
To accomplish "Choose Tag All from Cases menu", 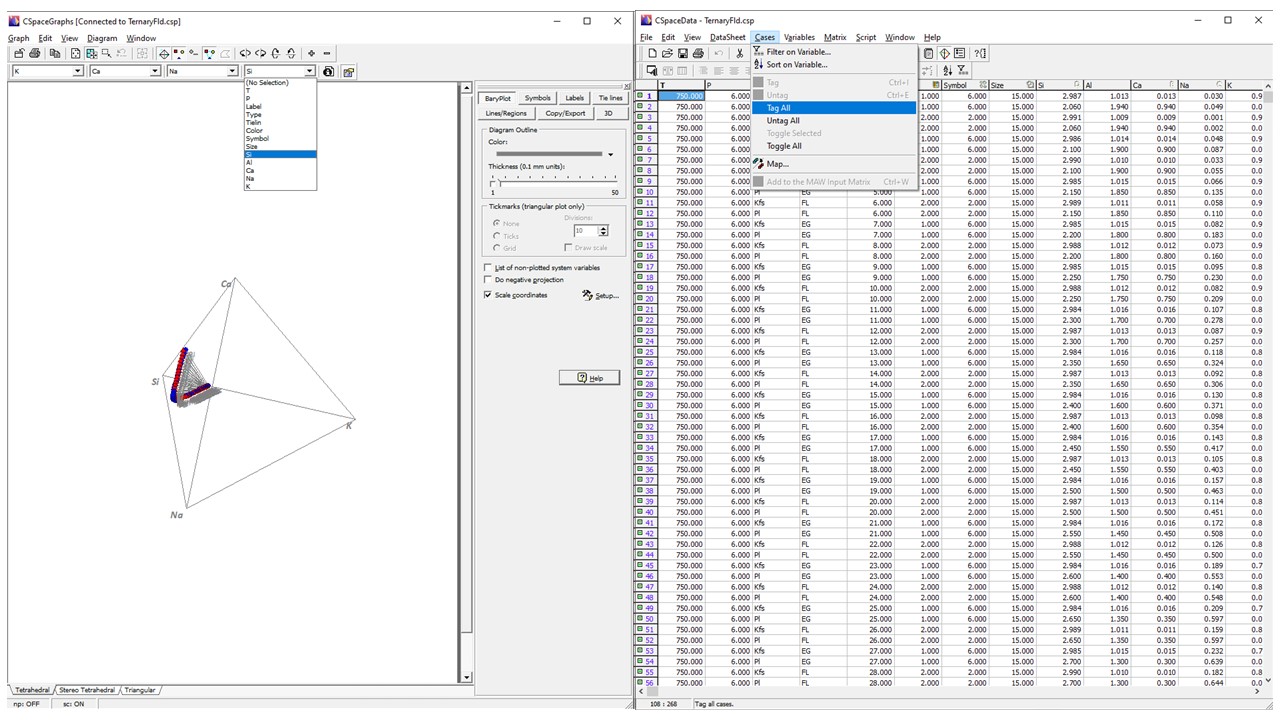I will pos(778,108).
